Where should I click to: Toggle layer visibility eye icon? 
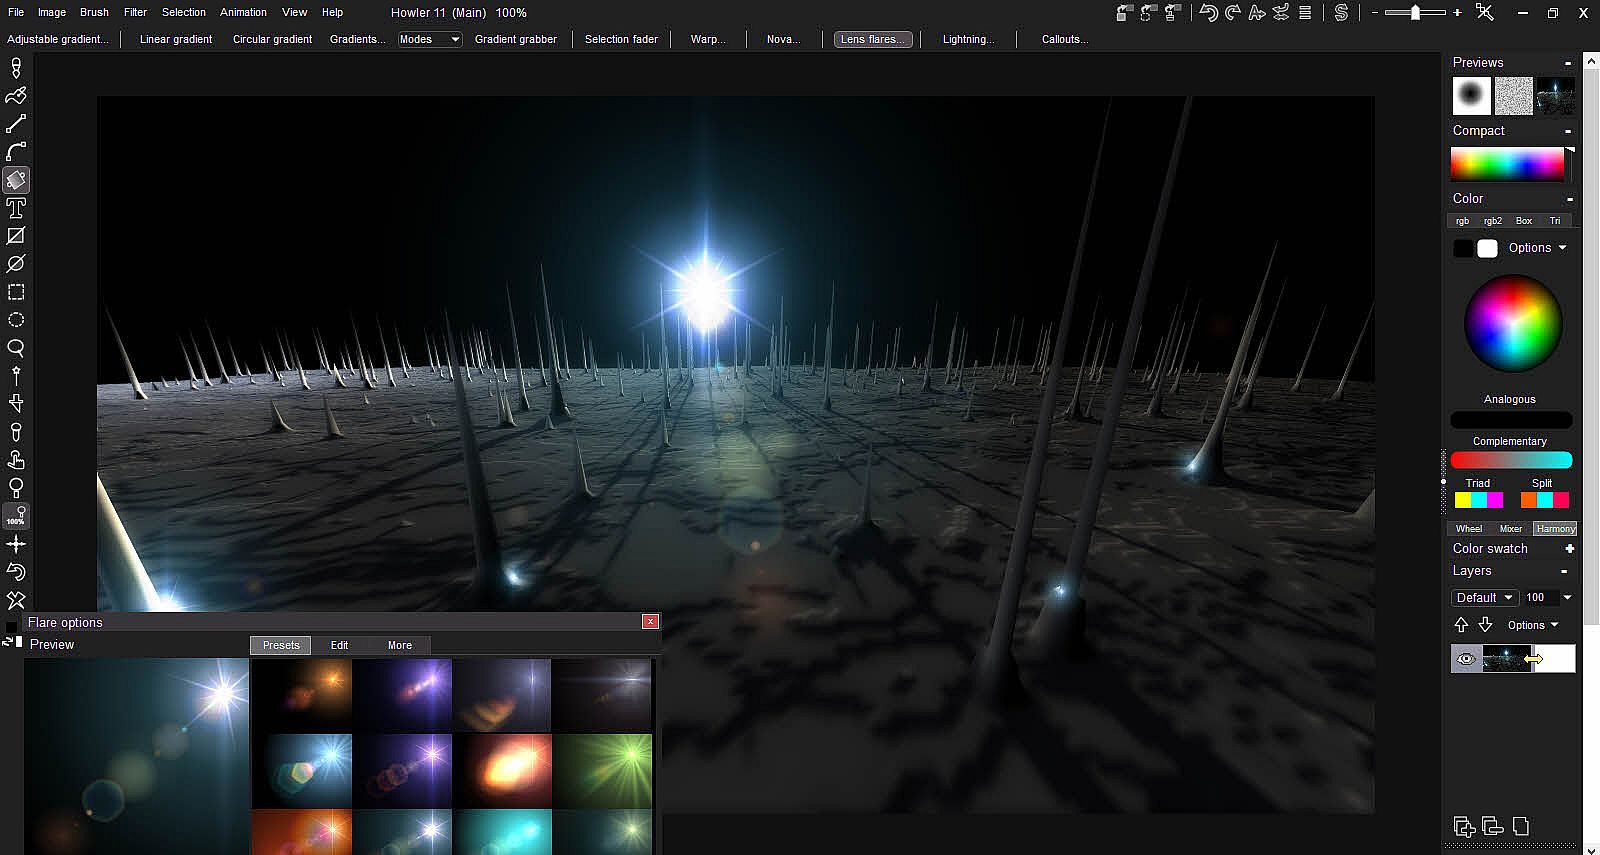(1466, 658)
